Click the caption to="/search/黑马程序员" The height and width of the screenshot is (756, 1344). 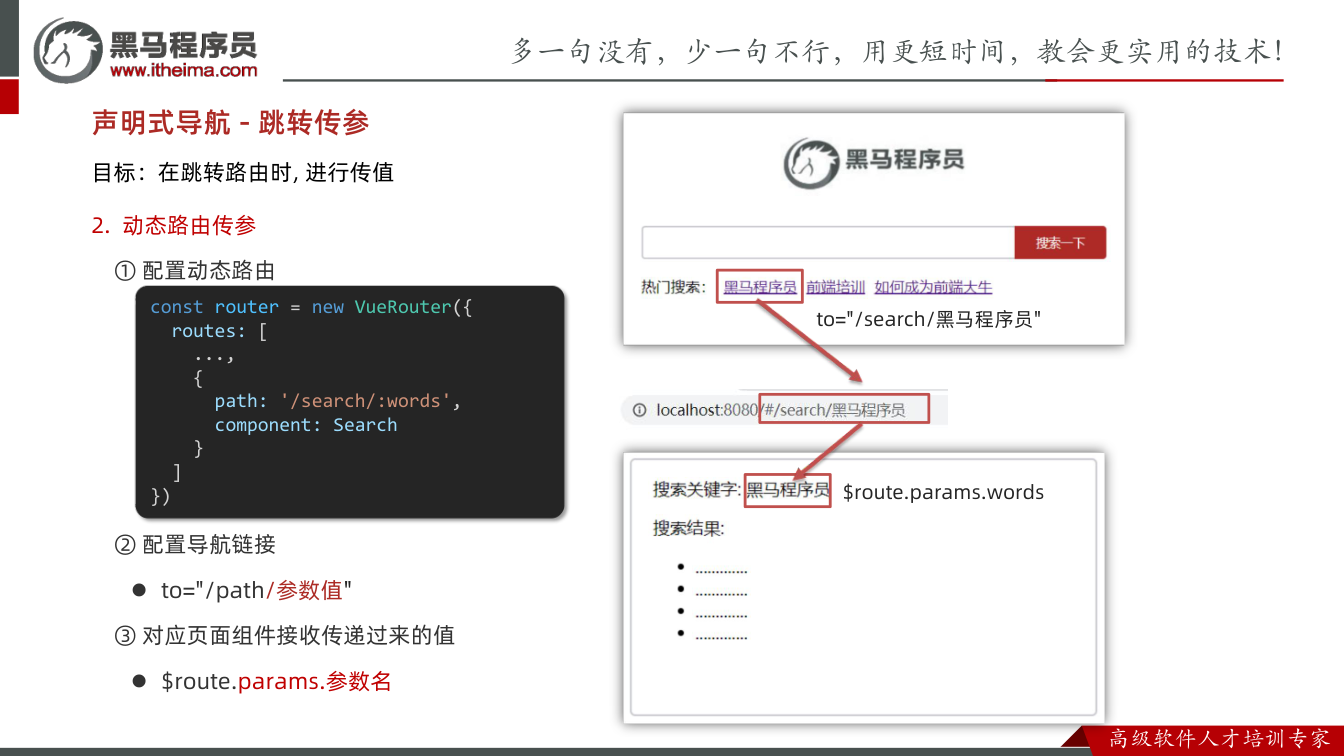929,319
